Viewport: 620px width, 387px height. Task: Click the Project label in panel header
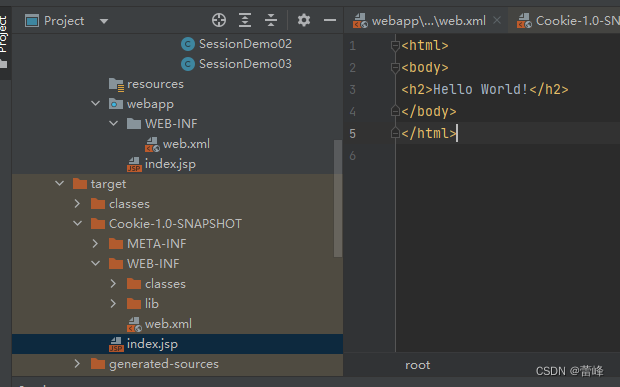pos(64,21)
